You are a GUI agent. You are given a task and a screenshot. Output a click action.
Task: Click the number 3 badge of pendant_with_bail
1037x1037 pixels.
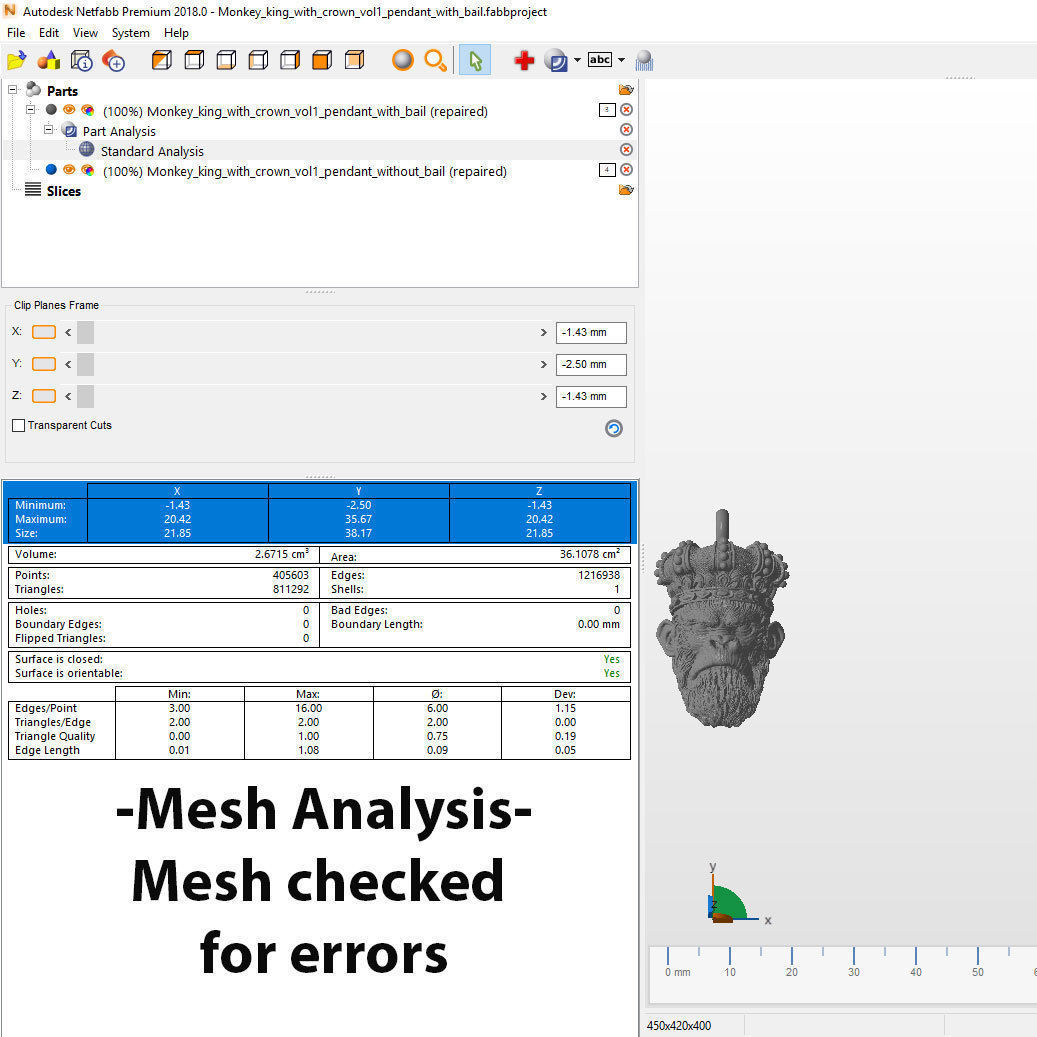tap(607, 110)
